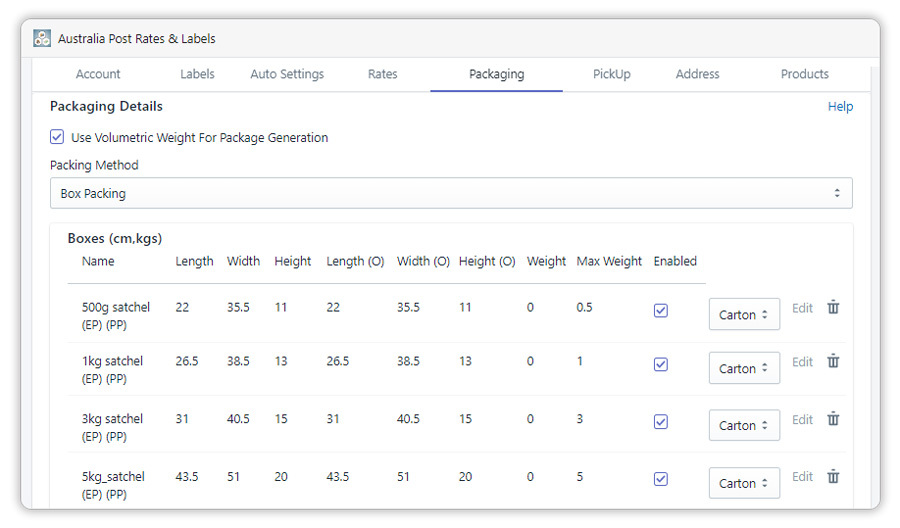Disable the 1kg satchel box

661,364
